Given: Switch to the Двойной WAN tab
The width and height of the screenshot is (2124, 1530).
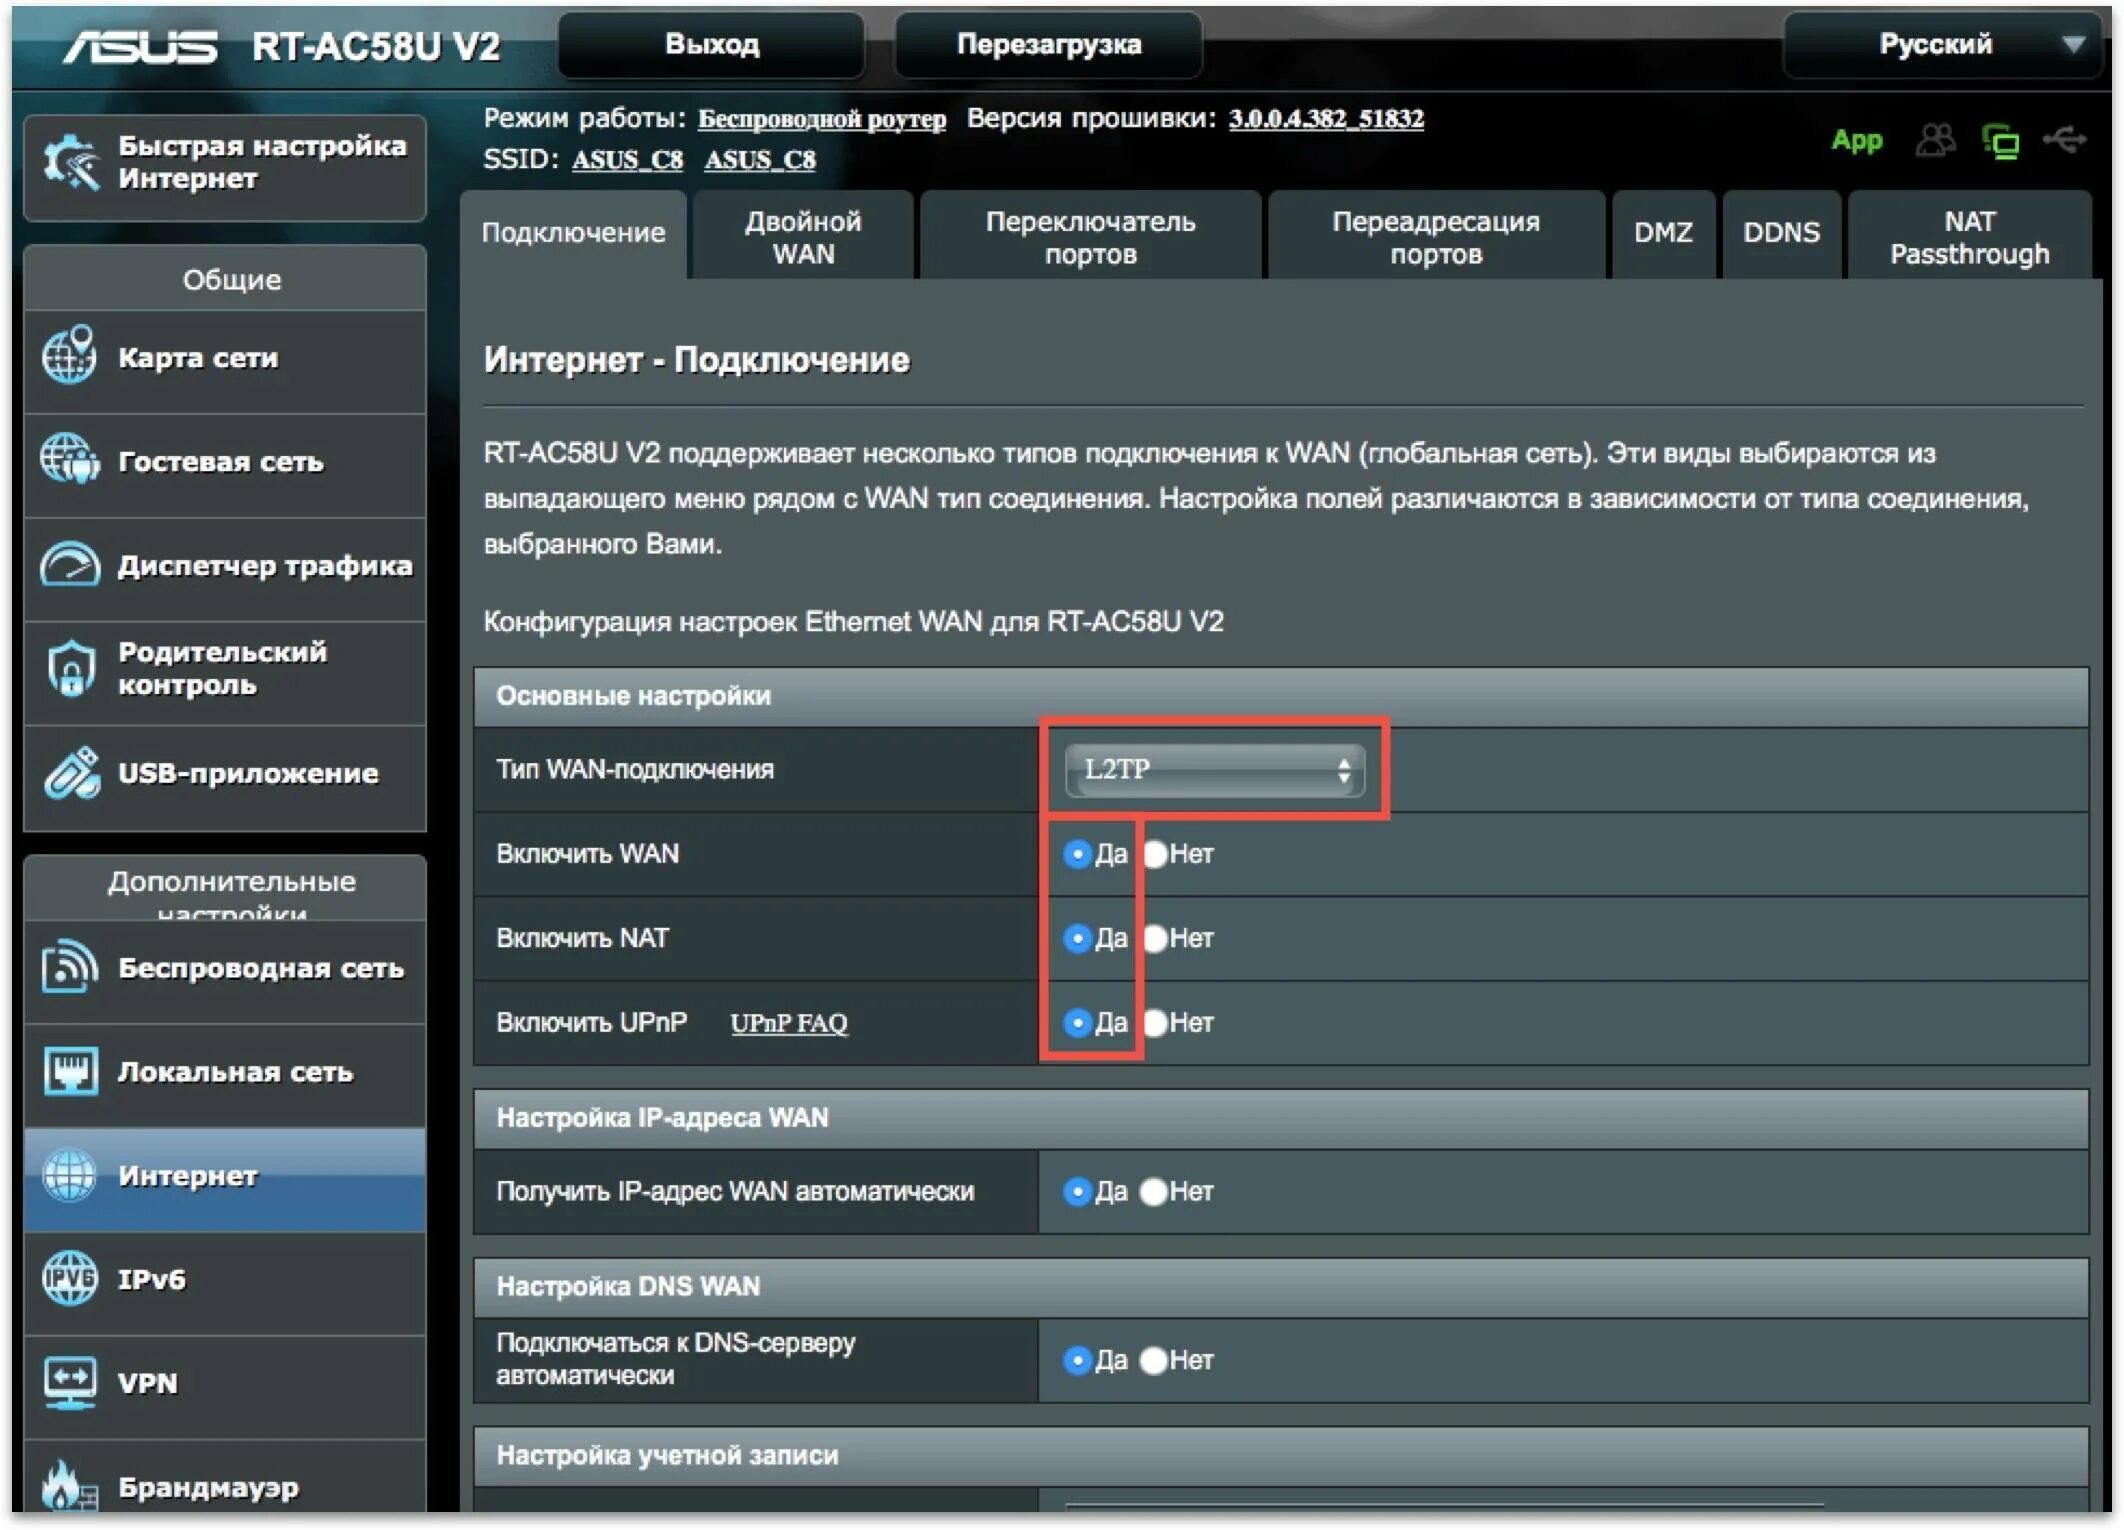Looking at the screenshot, I should (803, 236).
